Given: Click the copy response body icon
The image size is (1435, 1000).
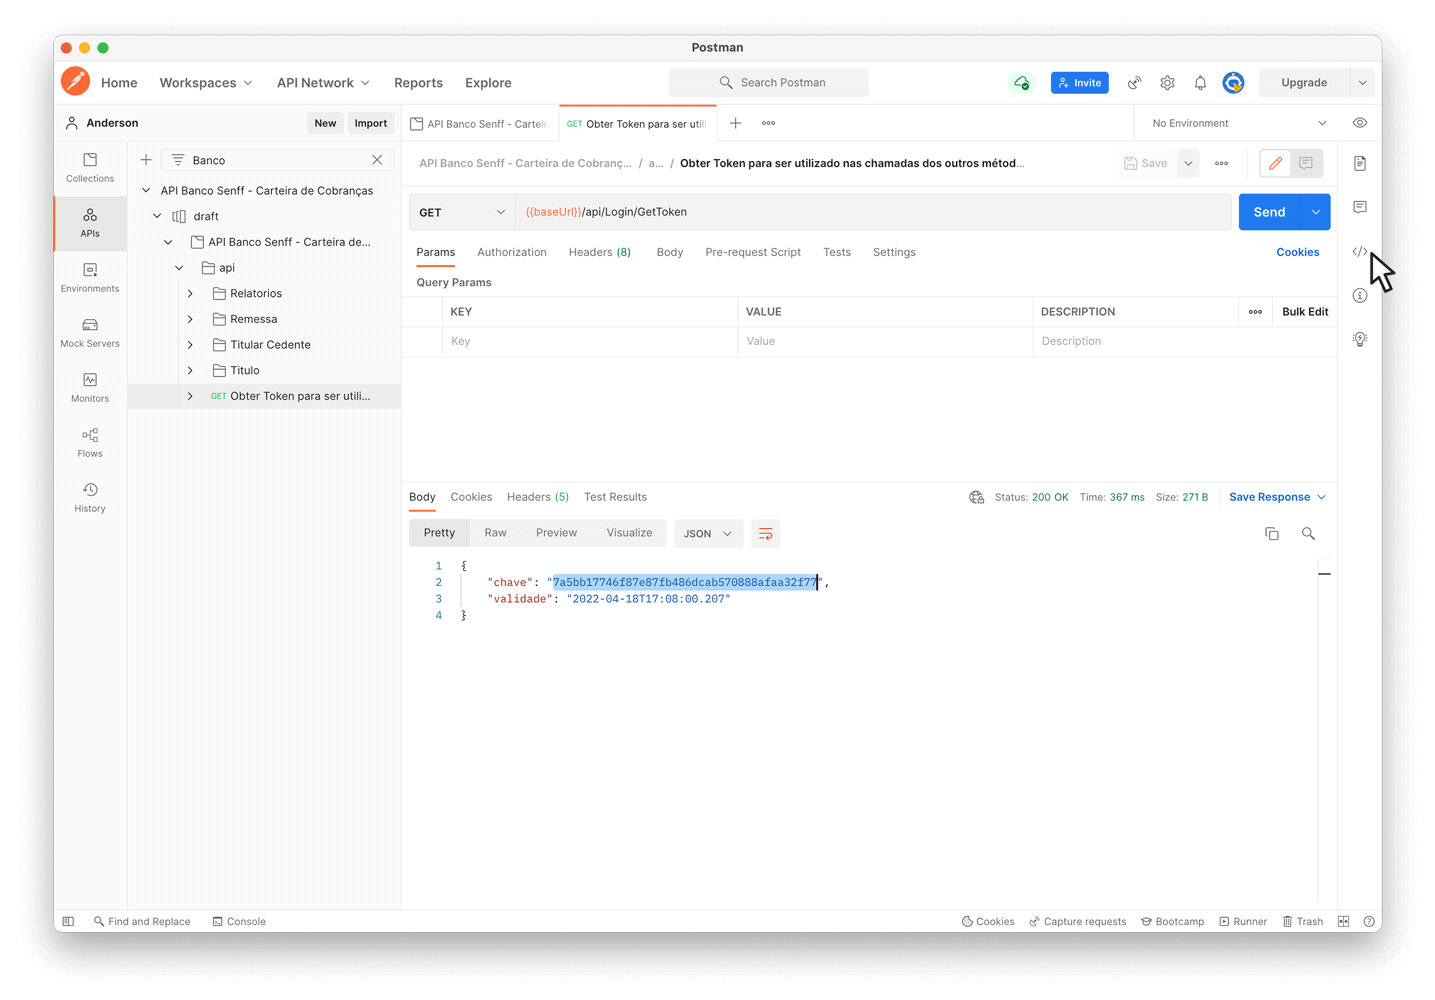Looking at the screenshot, I should tap(1272, 534).
